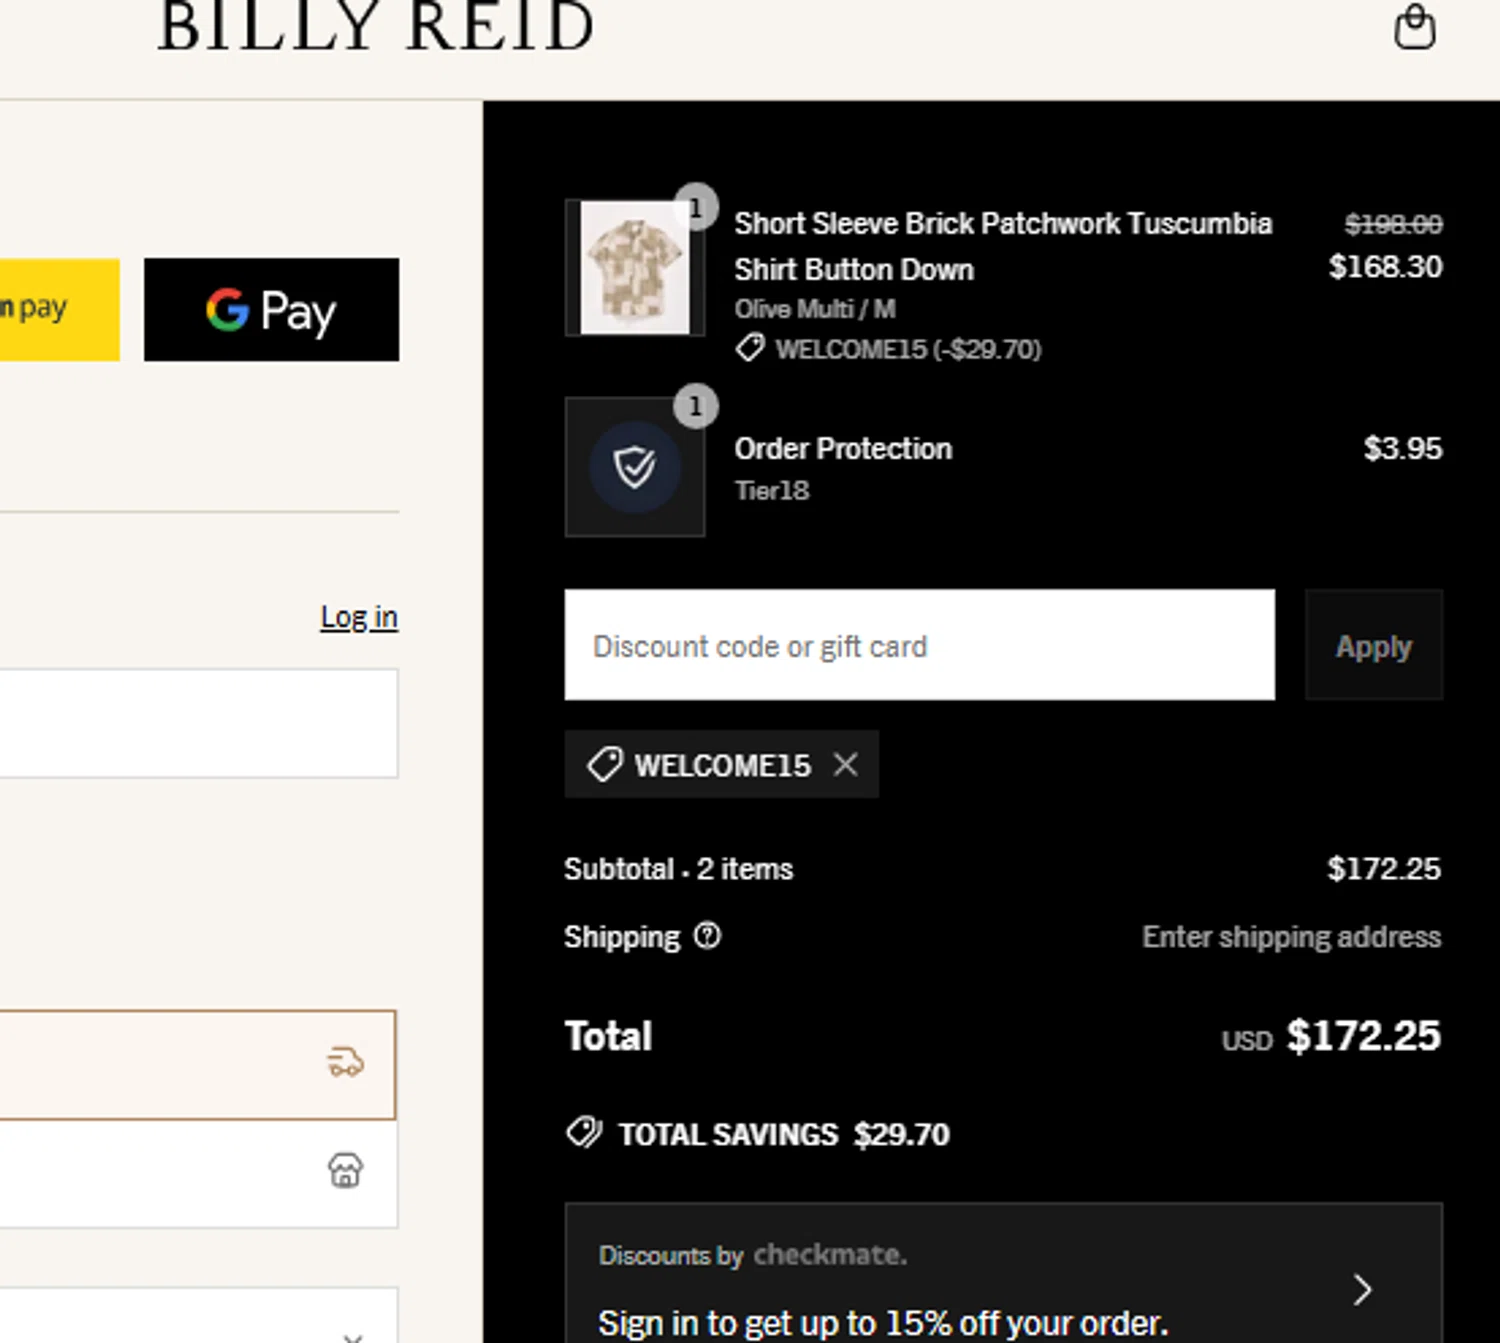Click the quantity badge on the shirt thumbnail
This screenshot has height=1343, width=1500.
696,207
